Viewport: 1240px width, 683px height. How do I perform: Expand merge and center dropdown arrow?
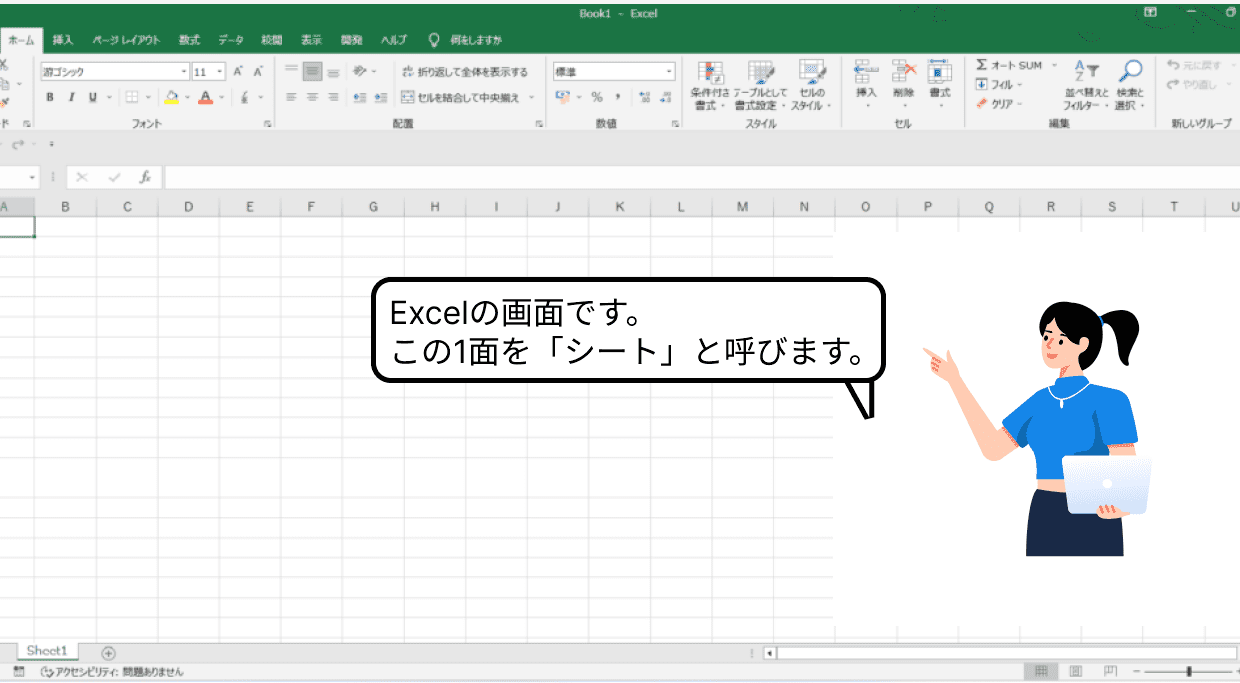pos(532,97)
